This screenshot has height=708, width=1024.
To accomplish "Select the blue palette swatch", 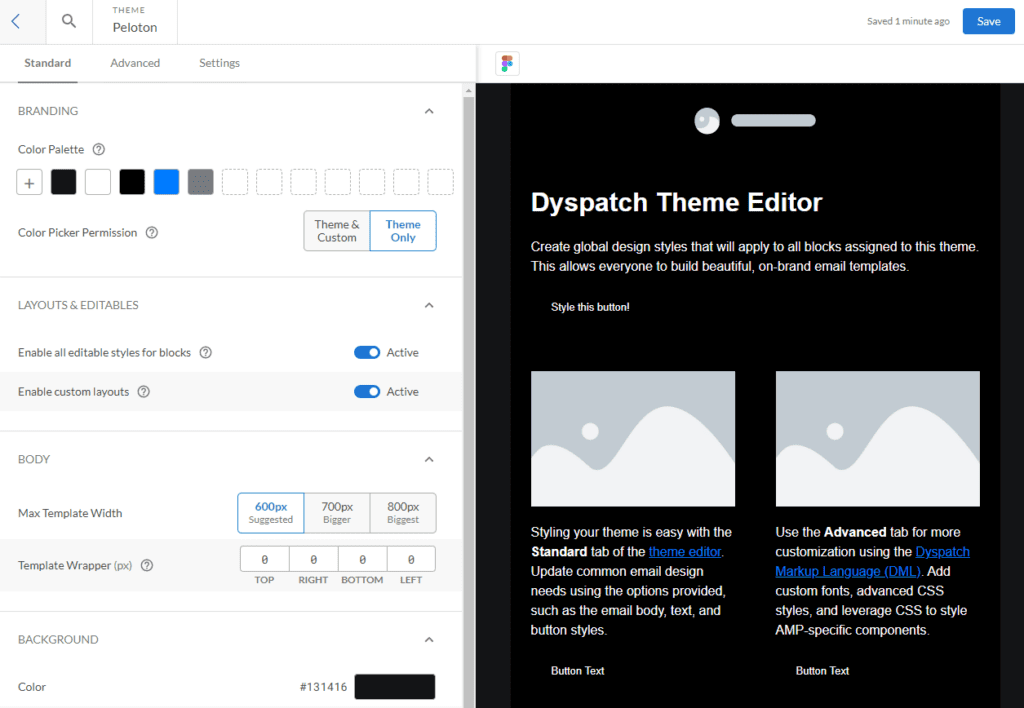I will 167,182.
